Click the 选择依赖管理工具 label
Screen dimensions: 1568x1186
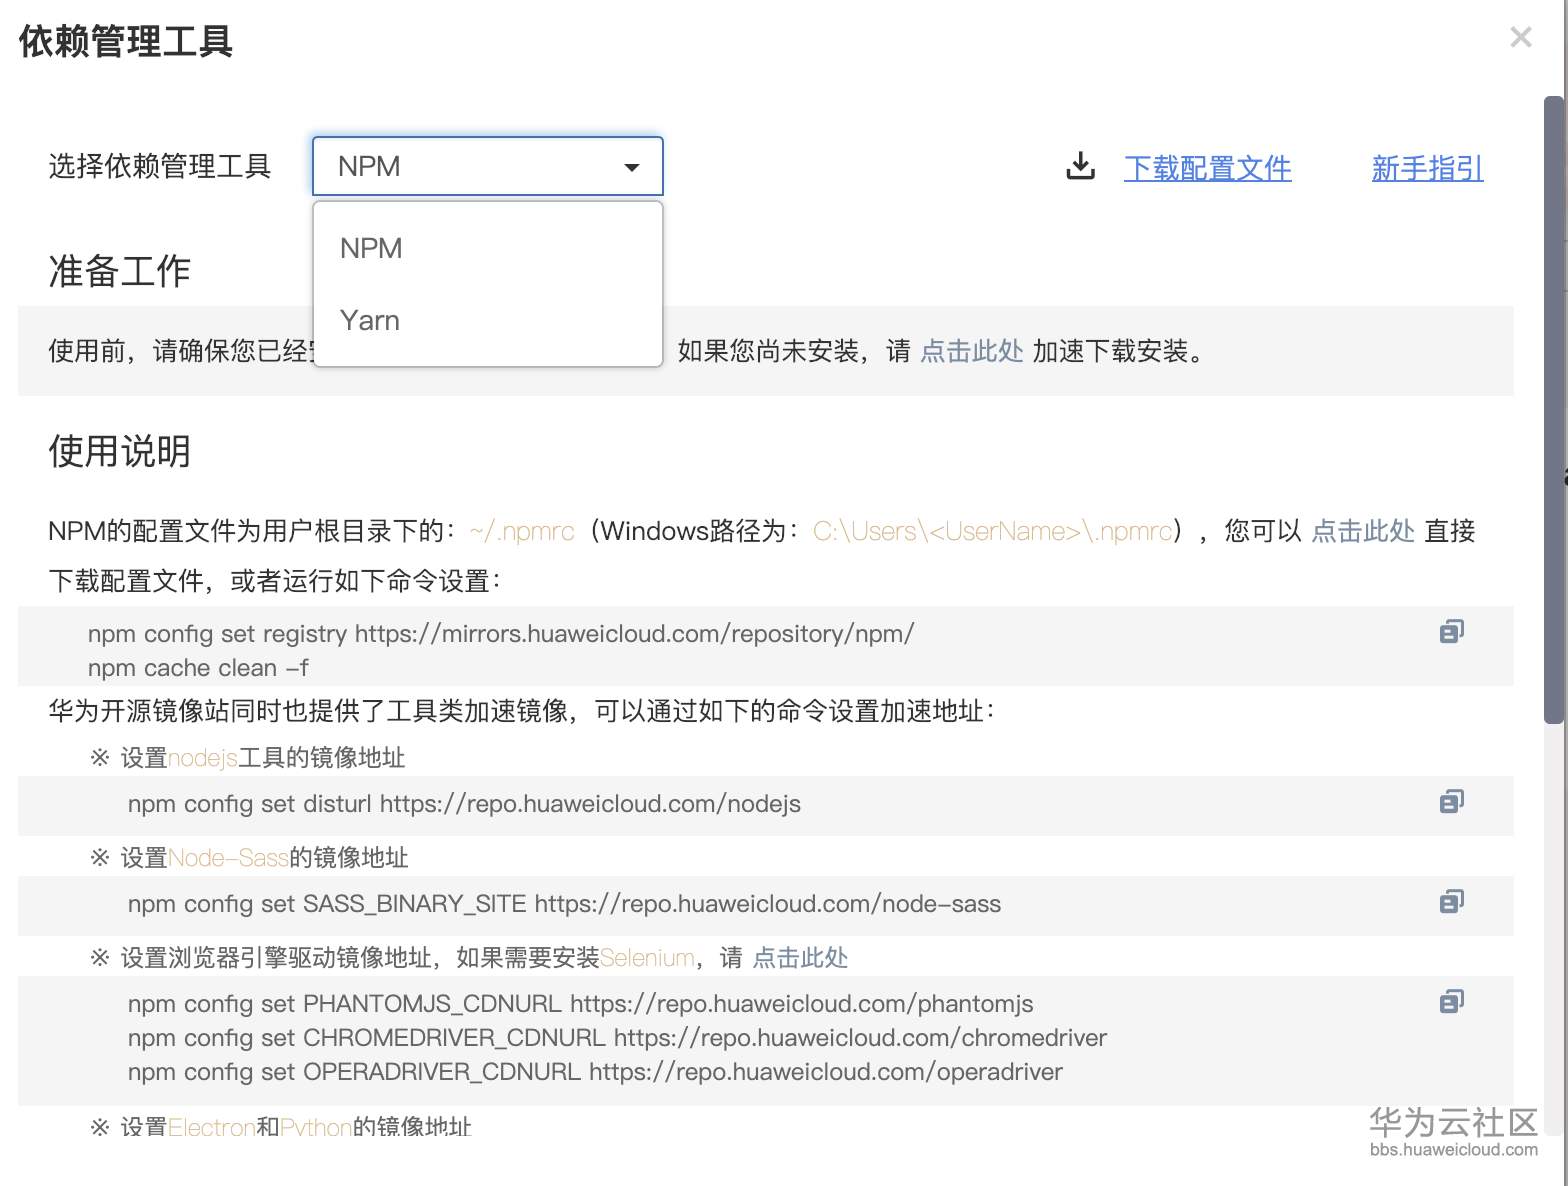[x=160, y=166]
